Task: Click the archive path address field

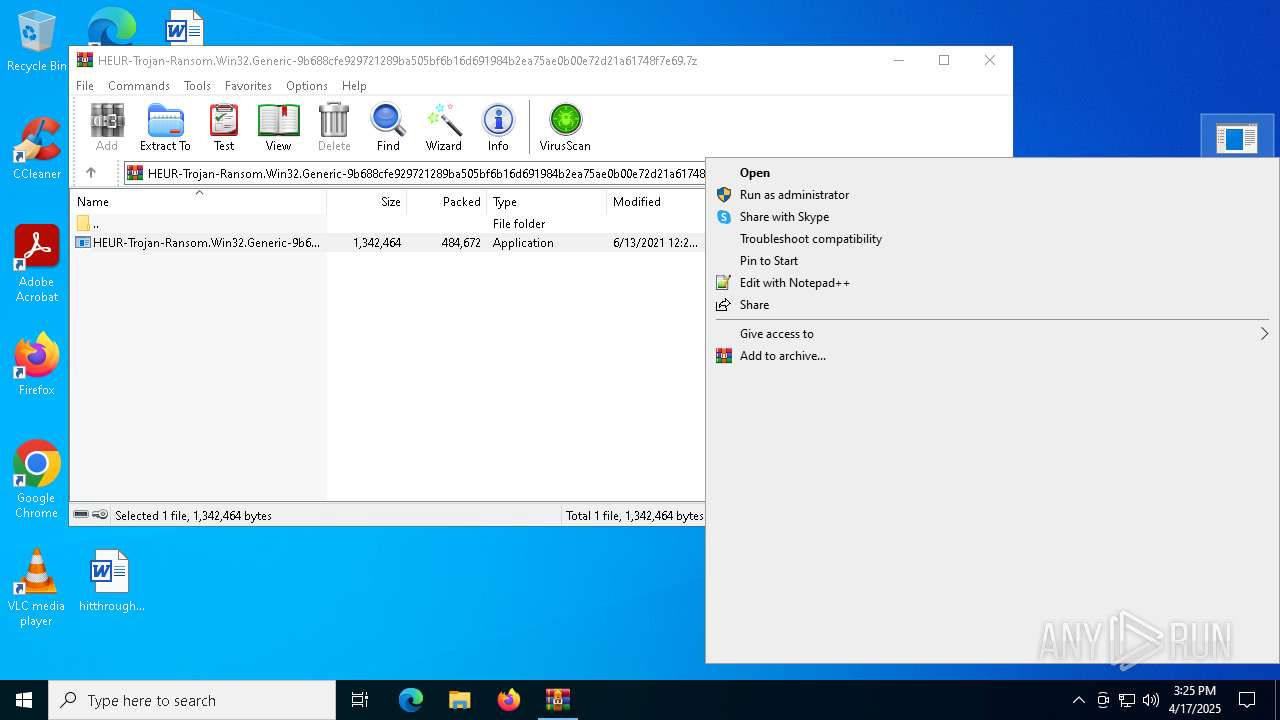Action: pyautogui.click(x=415, y=173)
